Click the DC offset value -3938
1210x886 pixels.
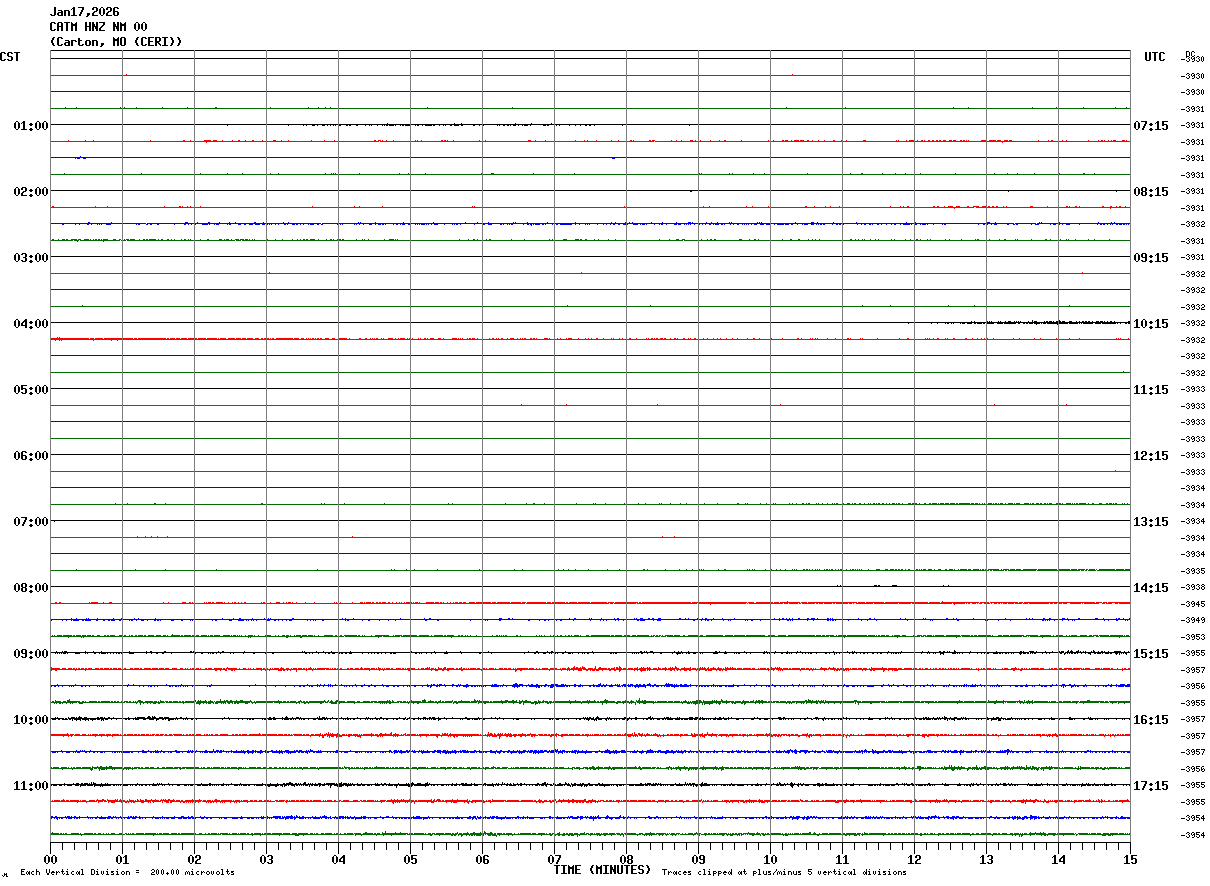tap(1193, 588)
